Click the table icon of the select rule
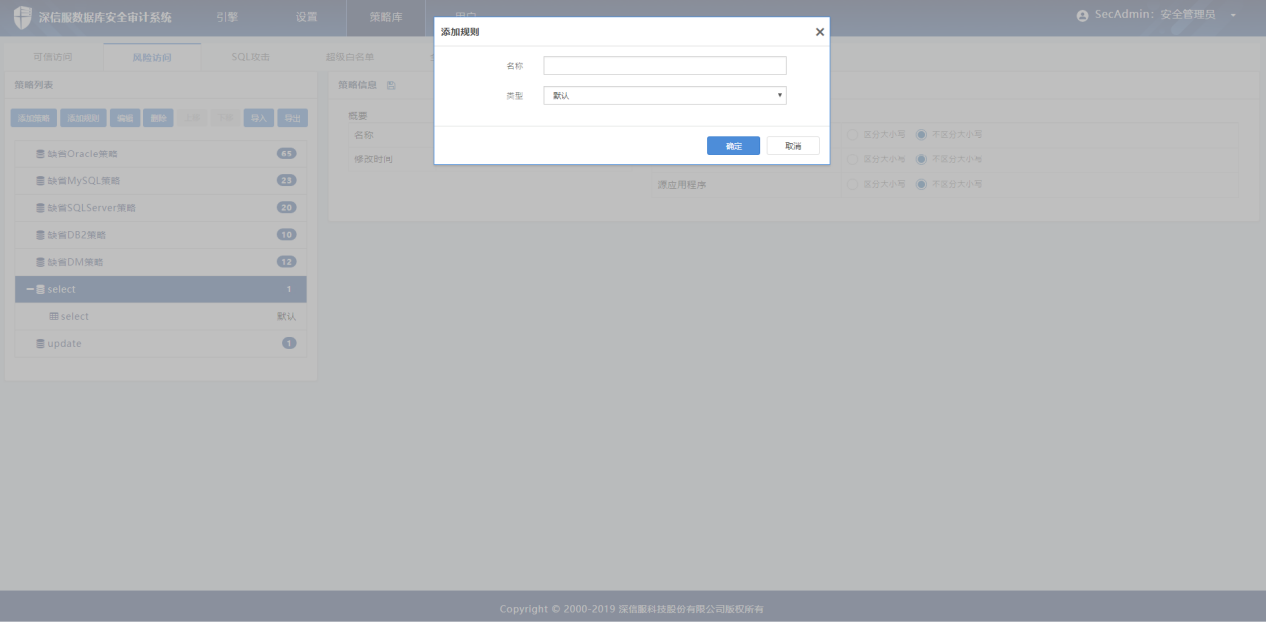This screenshot has height=623, width=1266. click(54, 316)
